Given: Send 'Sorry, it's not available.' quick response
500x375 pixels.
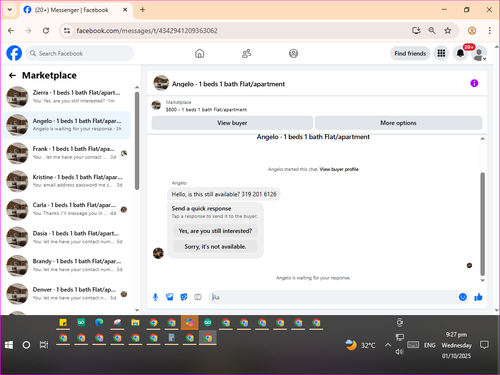Looking at the screenshot, I should pyautogui.click(x=215, y=247).
